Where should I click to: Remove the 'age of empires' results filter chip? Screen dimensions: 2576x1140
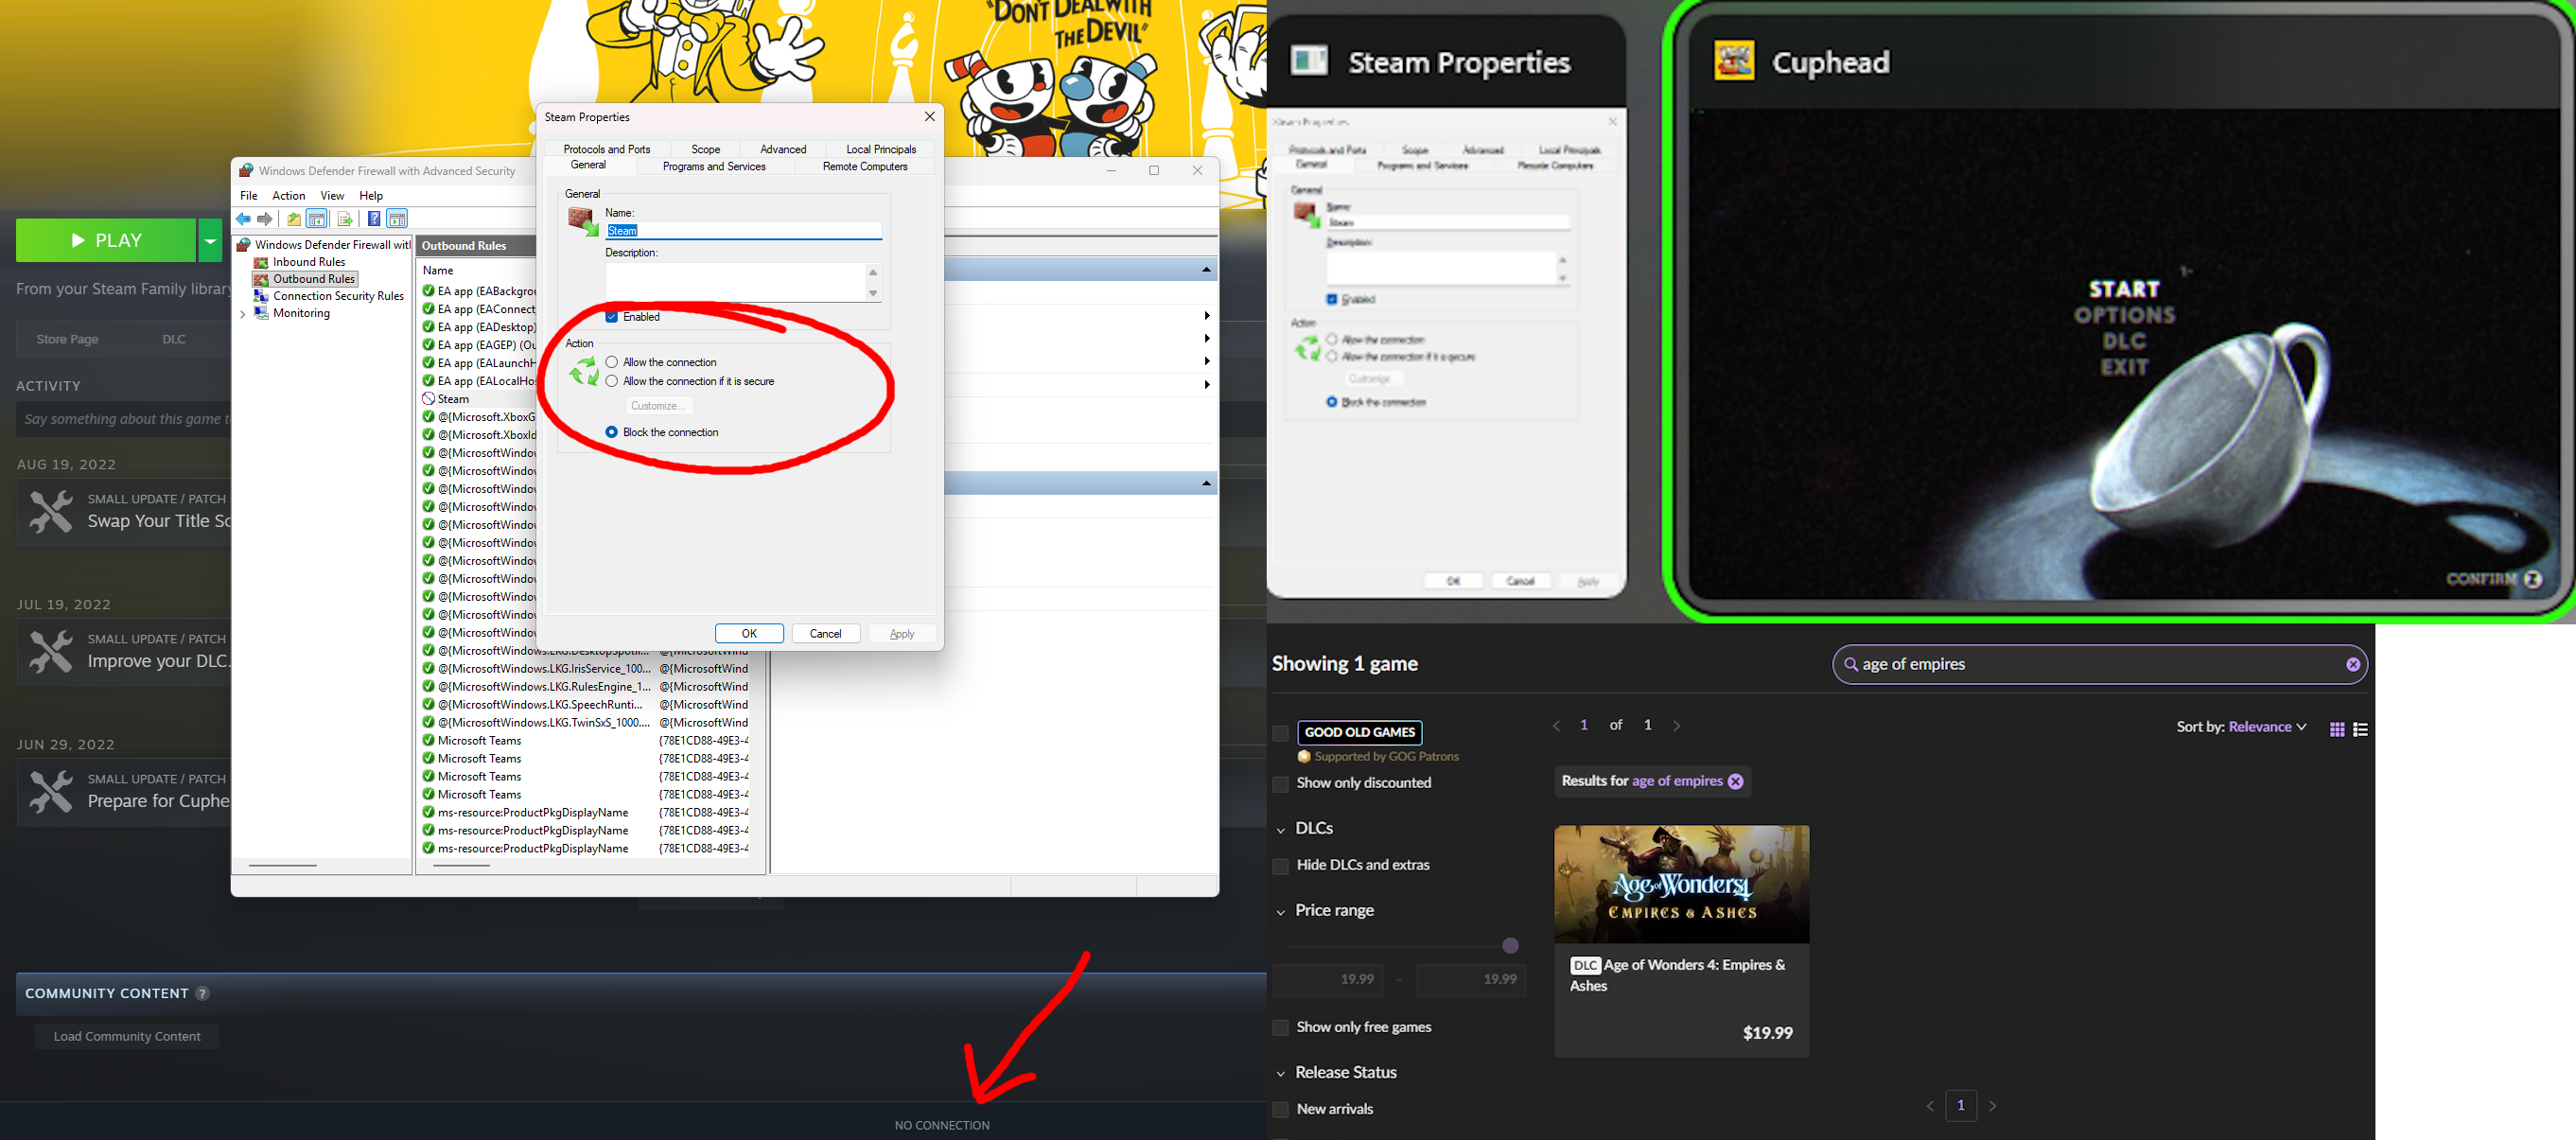(1736, 781)
